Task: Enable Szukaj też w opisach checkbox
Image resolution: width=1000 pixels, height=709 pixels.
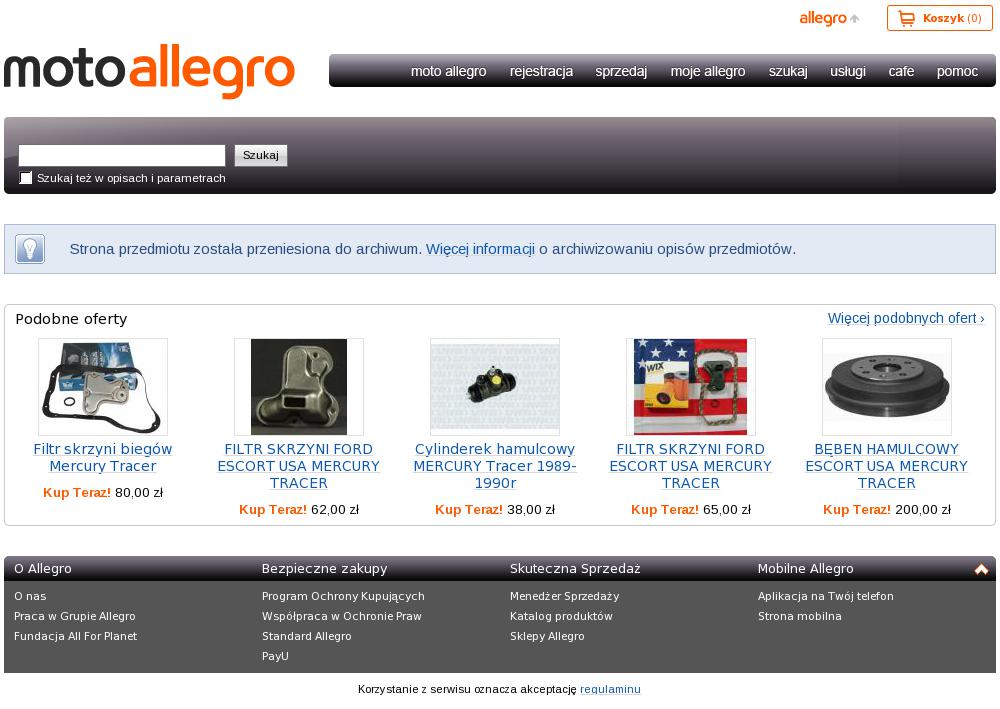Action: click(x=26, y=178)
